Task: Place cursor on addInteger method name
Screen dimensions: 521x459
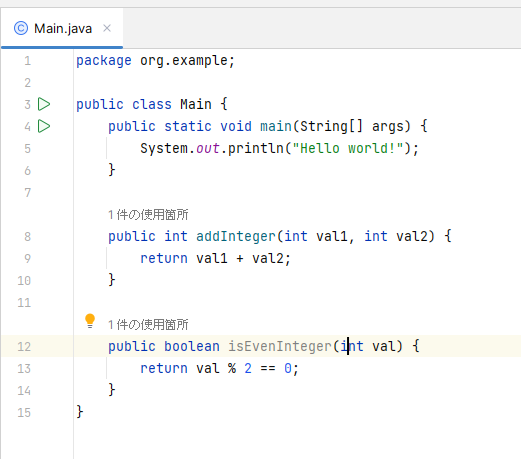Action: pyautogui.click(x=236, y=236)
